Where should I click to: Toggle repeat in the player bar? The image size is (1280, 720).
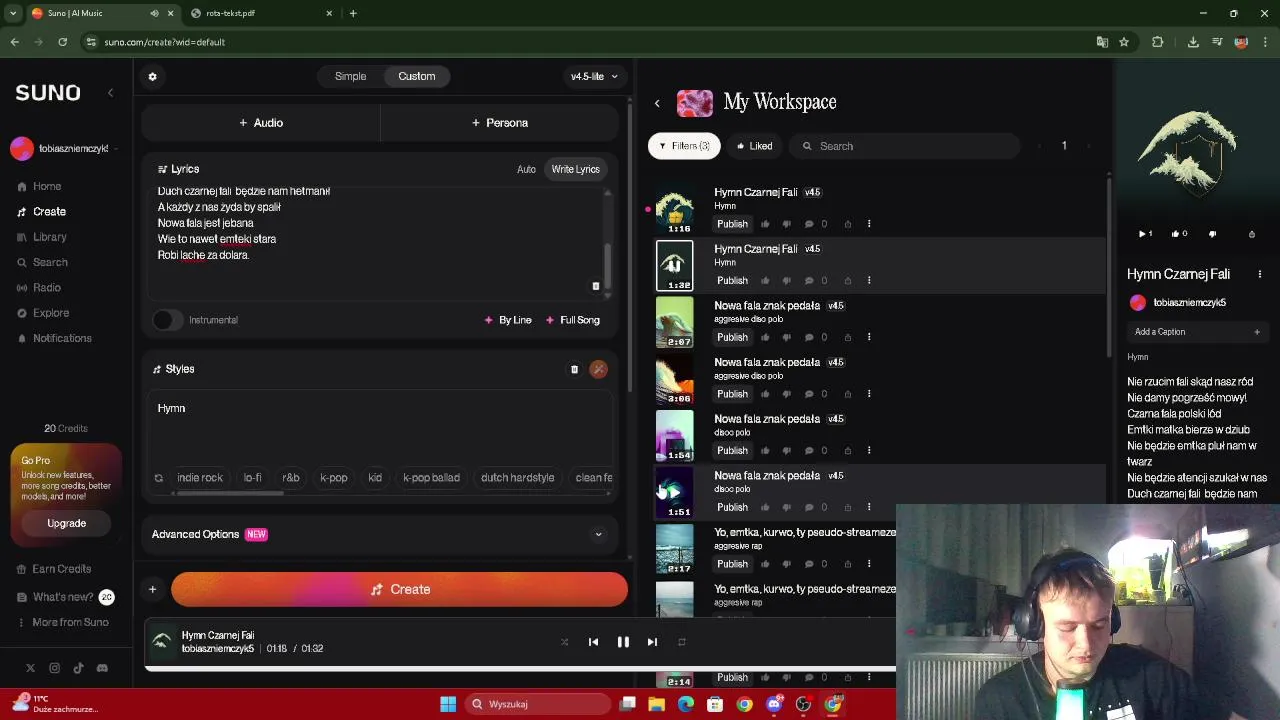[682, 642]
